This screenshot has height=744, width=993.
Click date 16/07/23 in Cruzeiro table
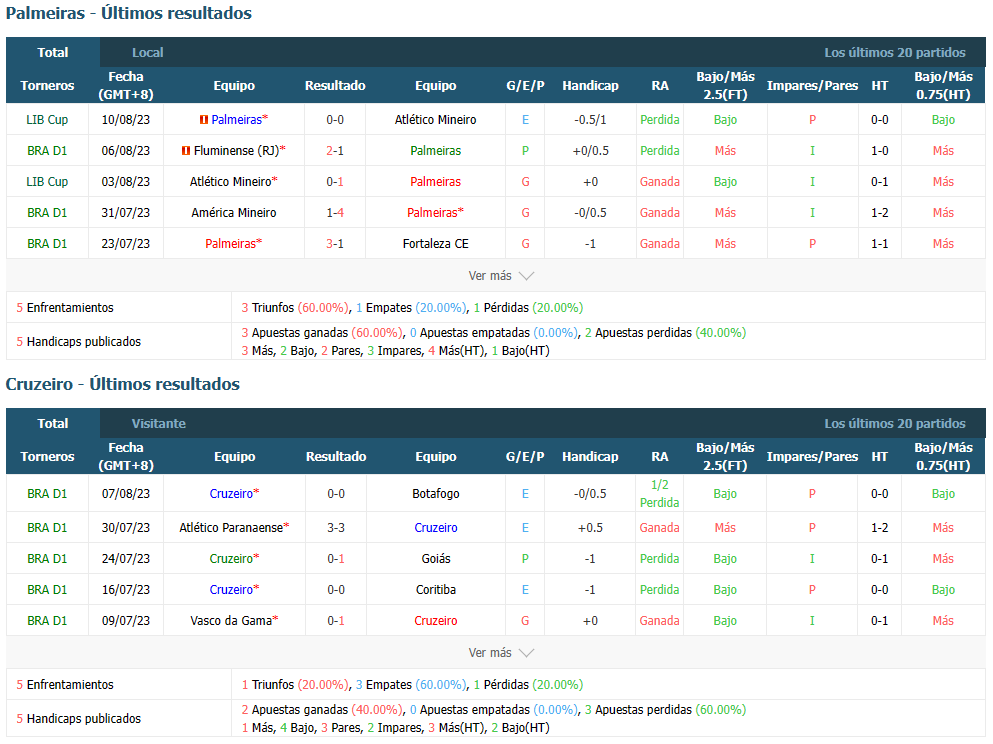(x=125, y=590)
